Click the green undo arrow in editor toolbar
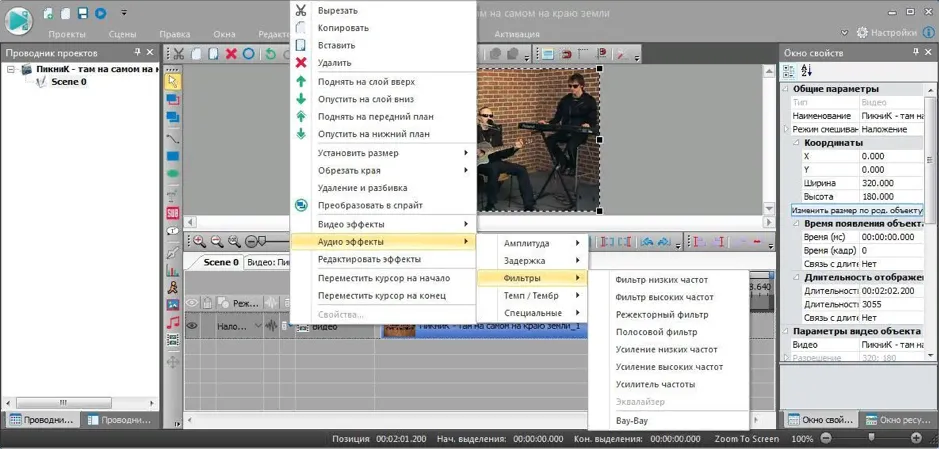Viewport: 939px width, 449px height. pyautogui.click(x=271, y=54)
